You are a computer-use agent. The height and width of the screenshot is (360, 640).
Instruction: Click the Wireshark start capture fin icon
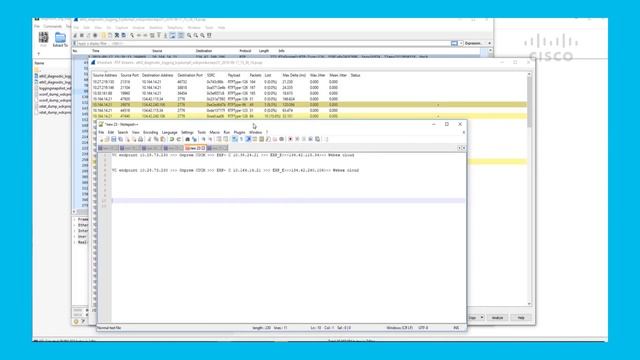click(x=75, y=36)
